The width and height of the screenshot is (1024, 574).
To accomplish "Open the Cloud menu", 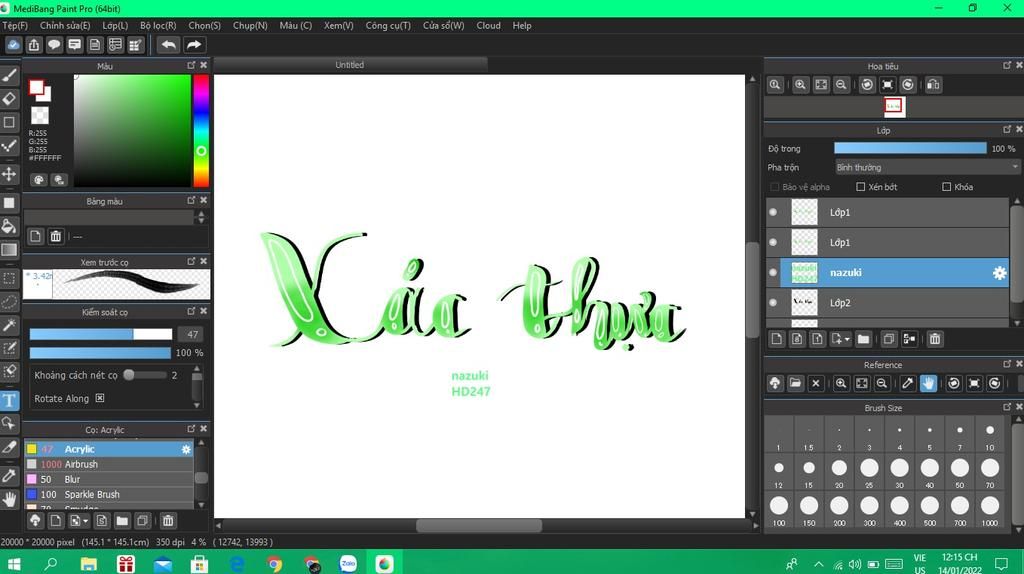I will click(488, 25).
